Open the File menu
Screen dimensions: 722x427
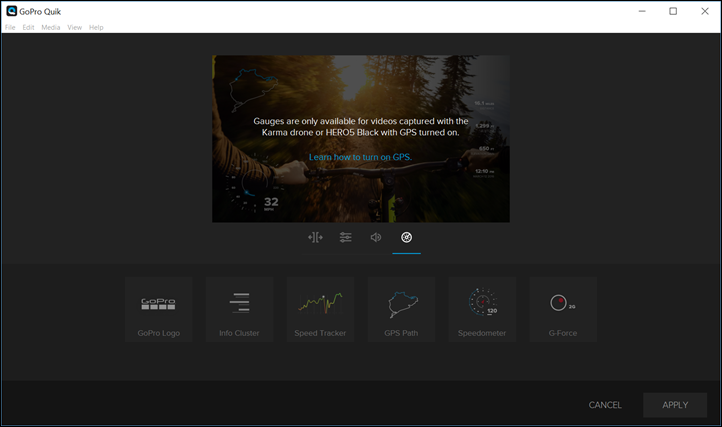(10, 28)
